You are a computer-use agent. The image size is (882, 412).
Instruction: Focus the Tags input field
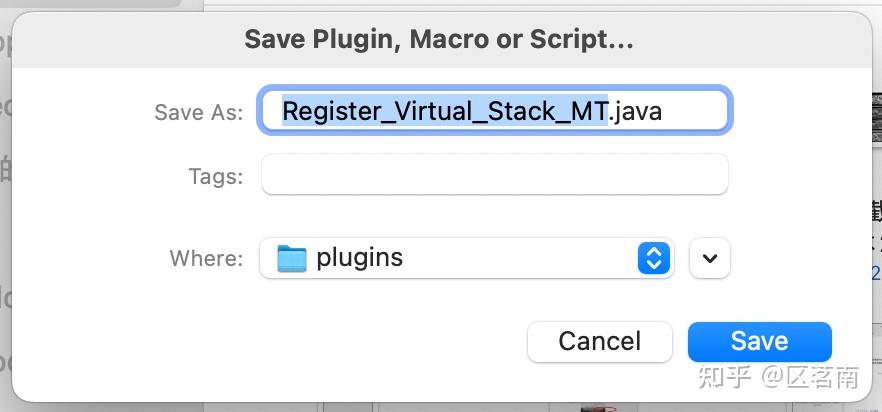(494, 176)
